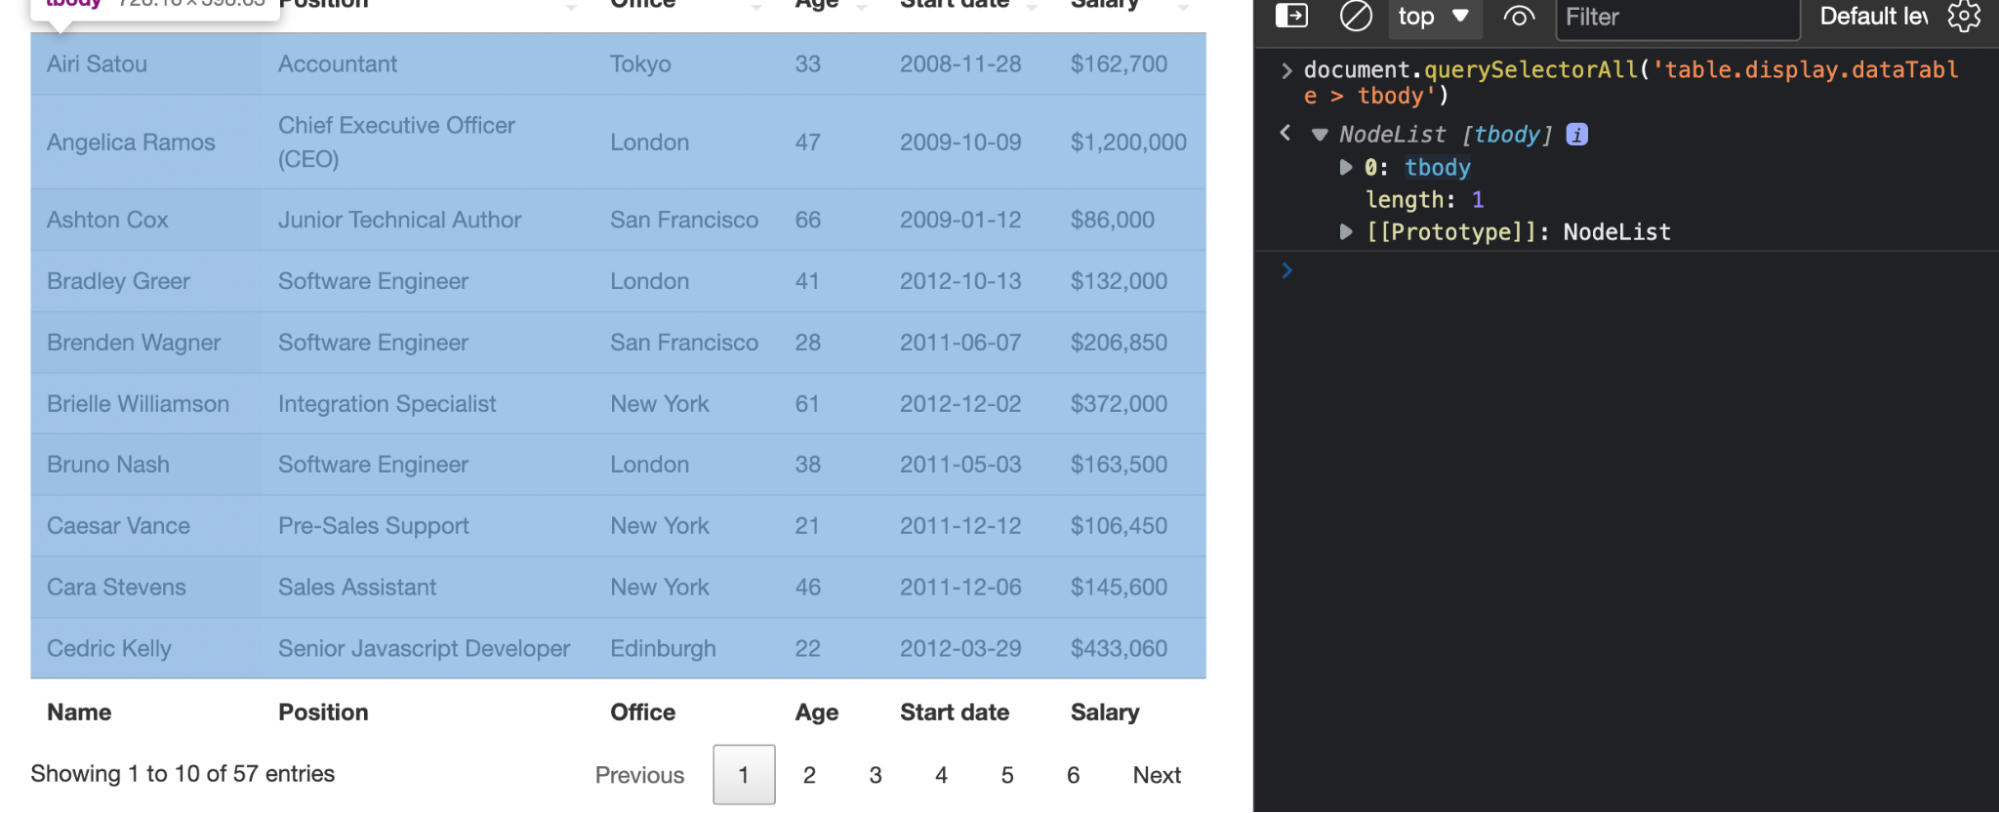1999x813 pixels.
Task: Click the Sales Assistant cell
Action: click(428, 587)
